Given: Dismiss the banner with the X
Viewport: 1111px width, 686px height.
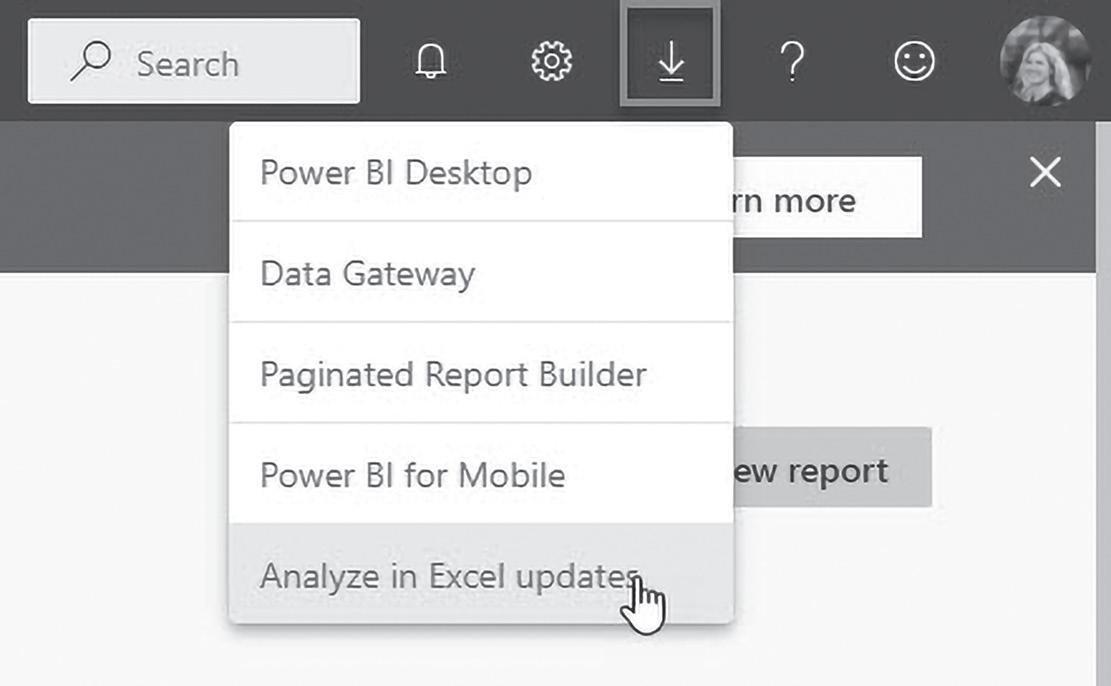Looking at the screenshot, I should (1045, 173).
